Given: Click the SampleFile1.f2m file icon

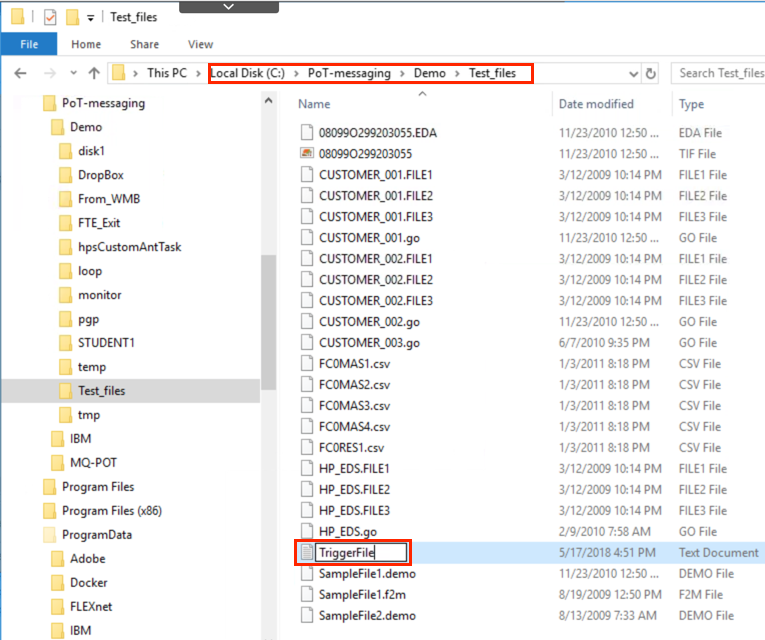Looking at the screenshot, I should (x=306, y=594).
